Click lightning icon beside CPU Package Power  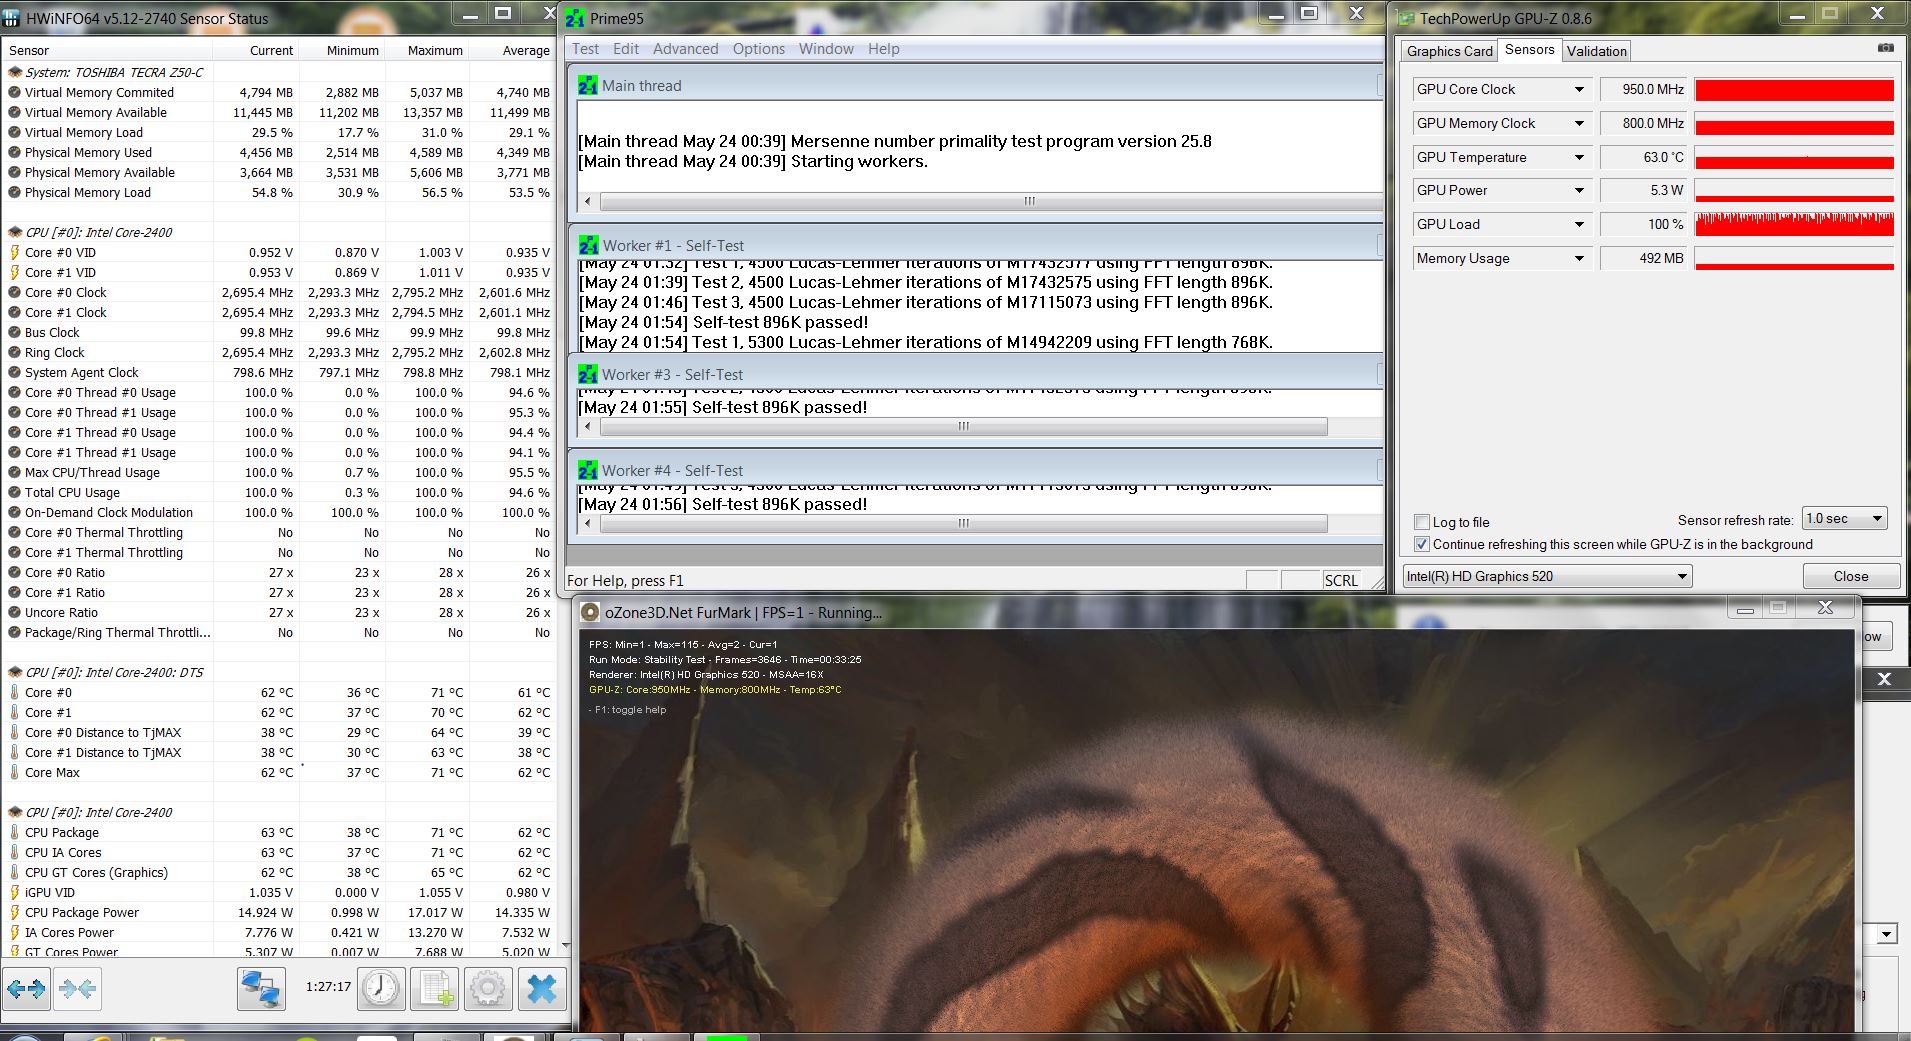tap(15, 912)
